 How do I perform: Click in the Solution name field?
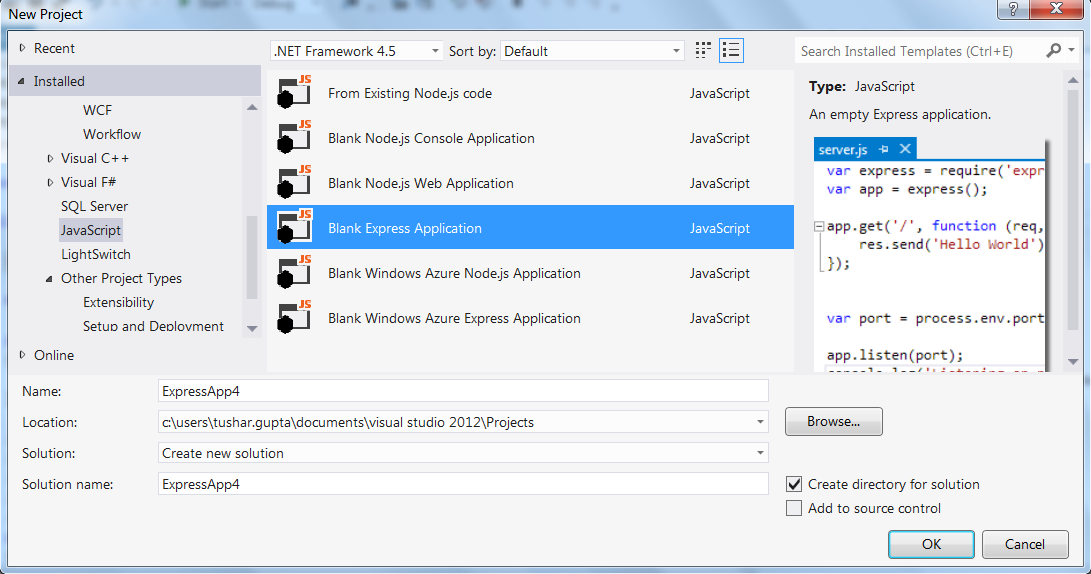click(463, 484)
